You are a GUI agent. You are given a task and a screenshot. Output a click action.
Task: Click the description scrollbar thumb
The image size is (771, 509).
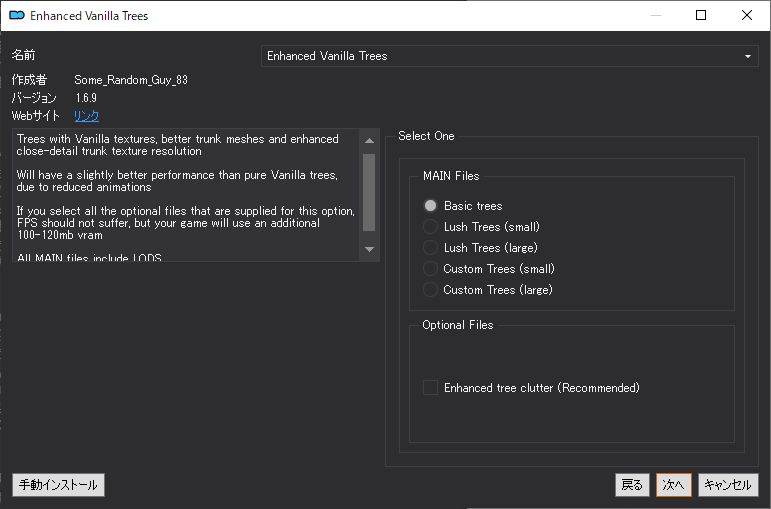(x=369, y=192)
